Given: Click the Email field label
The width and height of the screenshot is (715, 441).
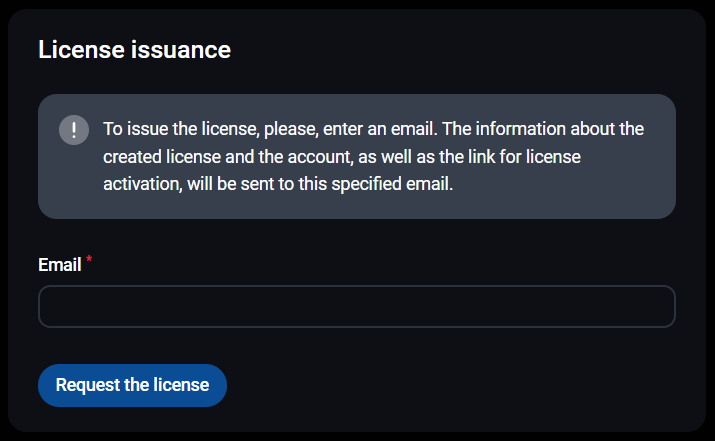Looking at the screenshot, I should 60,265.
